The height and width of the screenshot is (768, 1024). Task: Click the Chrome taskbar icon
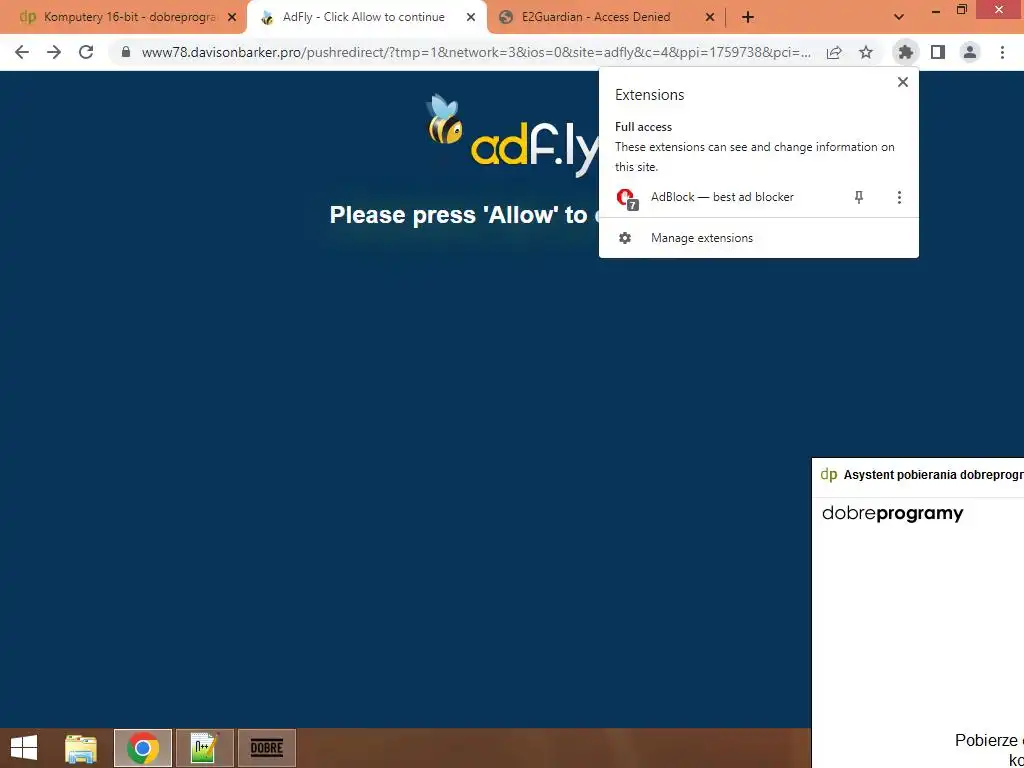pos(142,748)
